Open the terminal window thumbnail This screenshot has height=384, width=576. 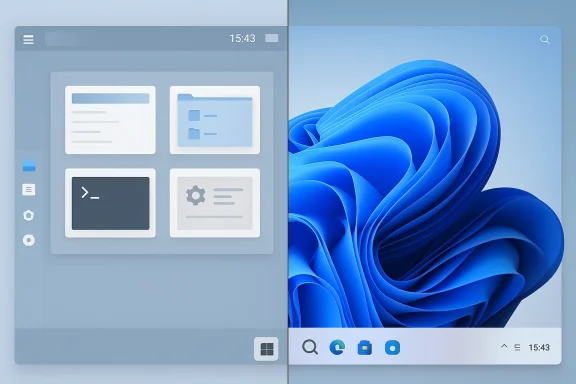tap(110, 203)
